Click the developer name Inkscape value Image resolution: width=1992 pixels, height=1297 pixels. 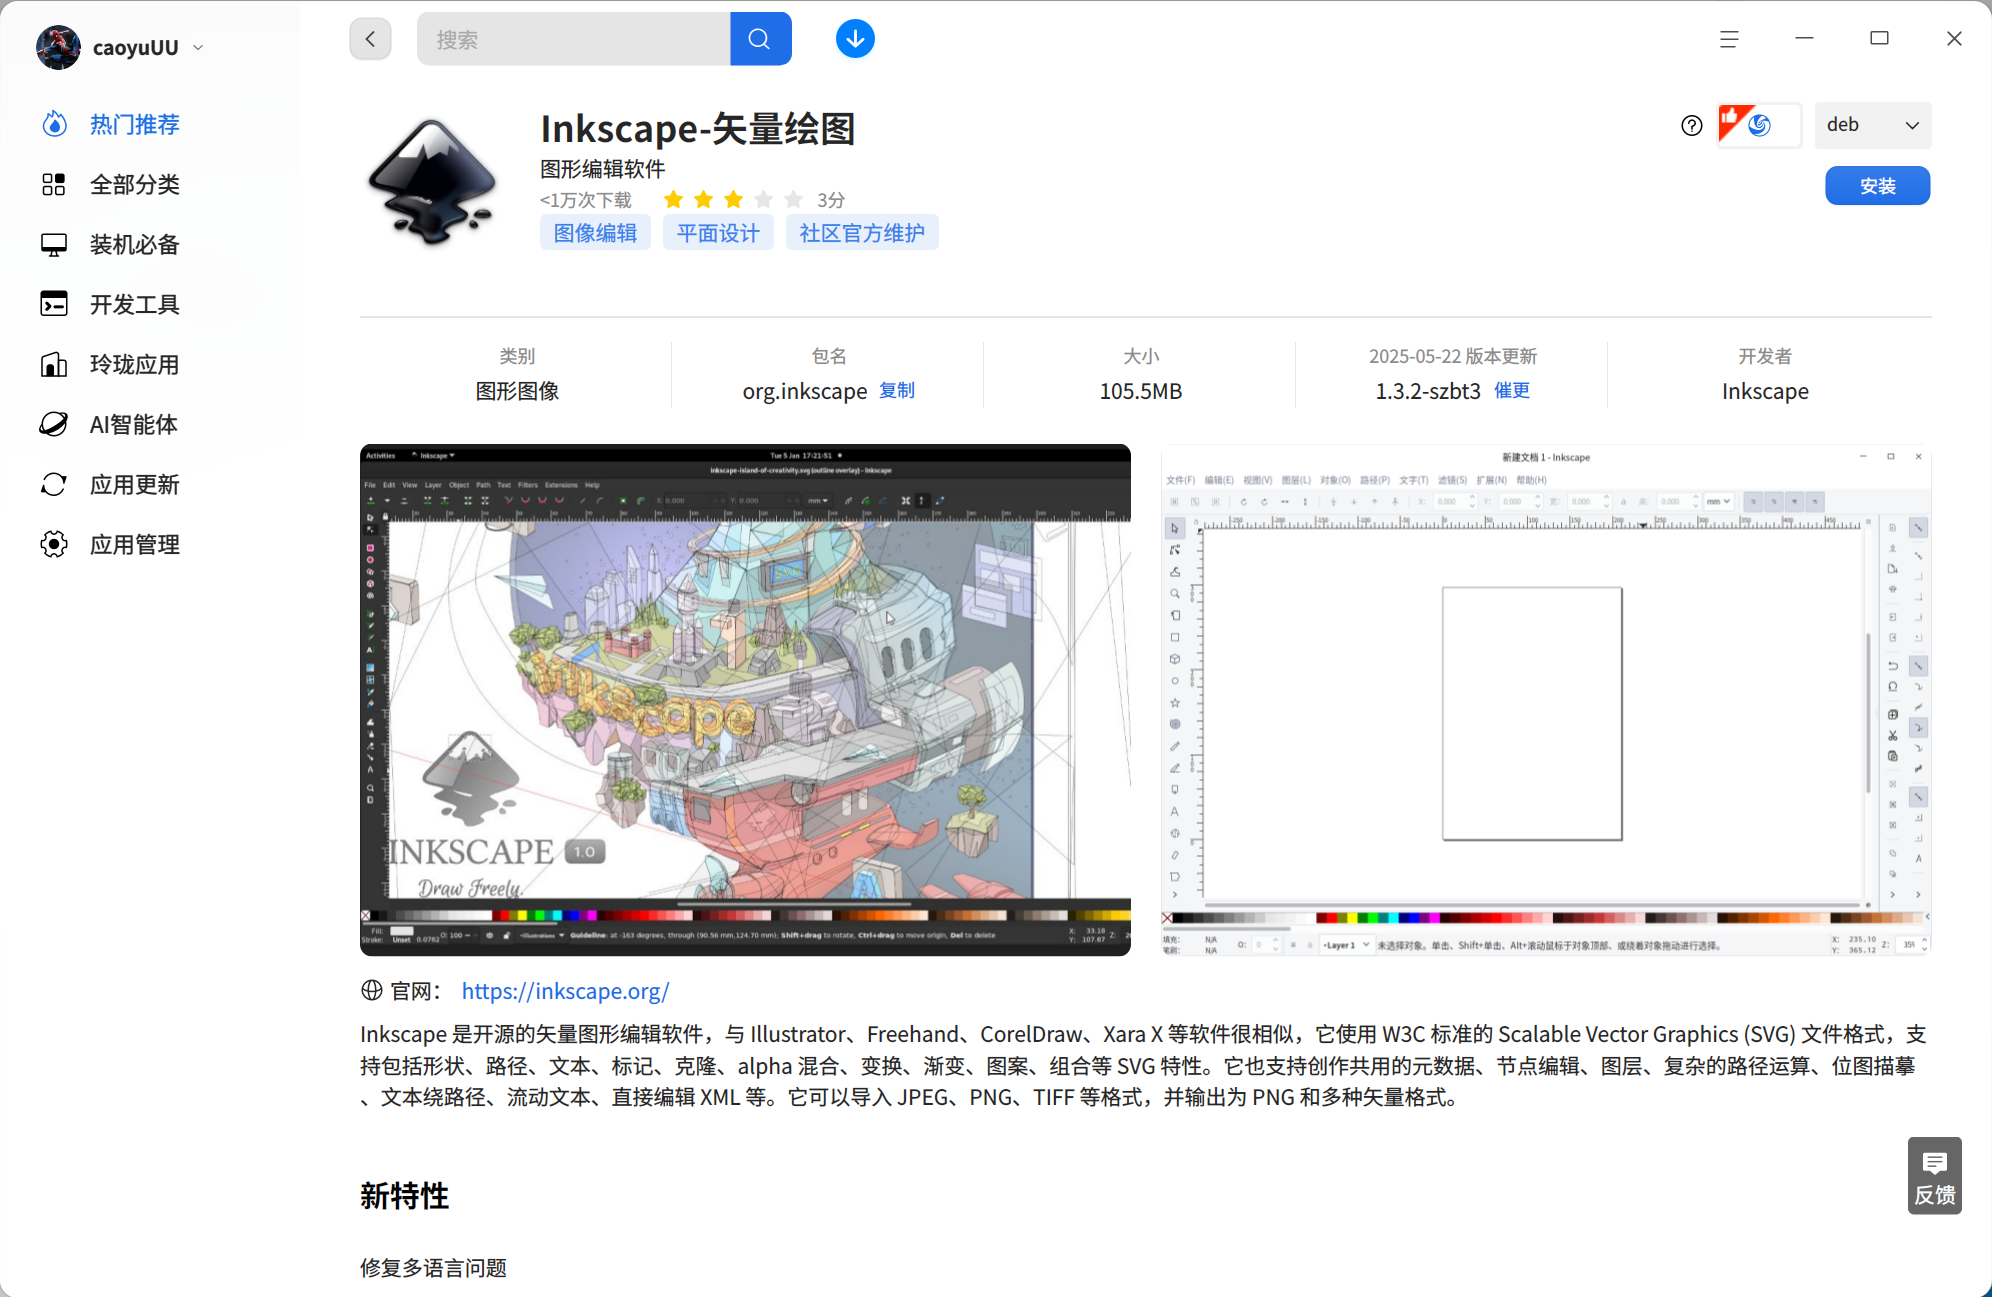[x=1765, y=391]
